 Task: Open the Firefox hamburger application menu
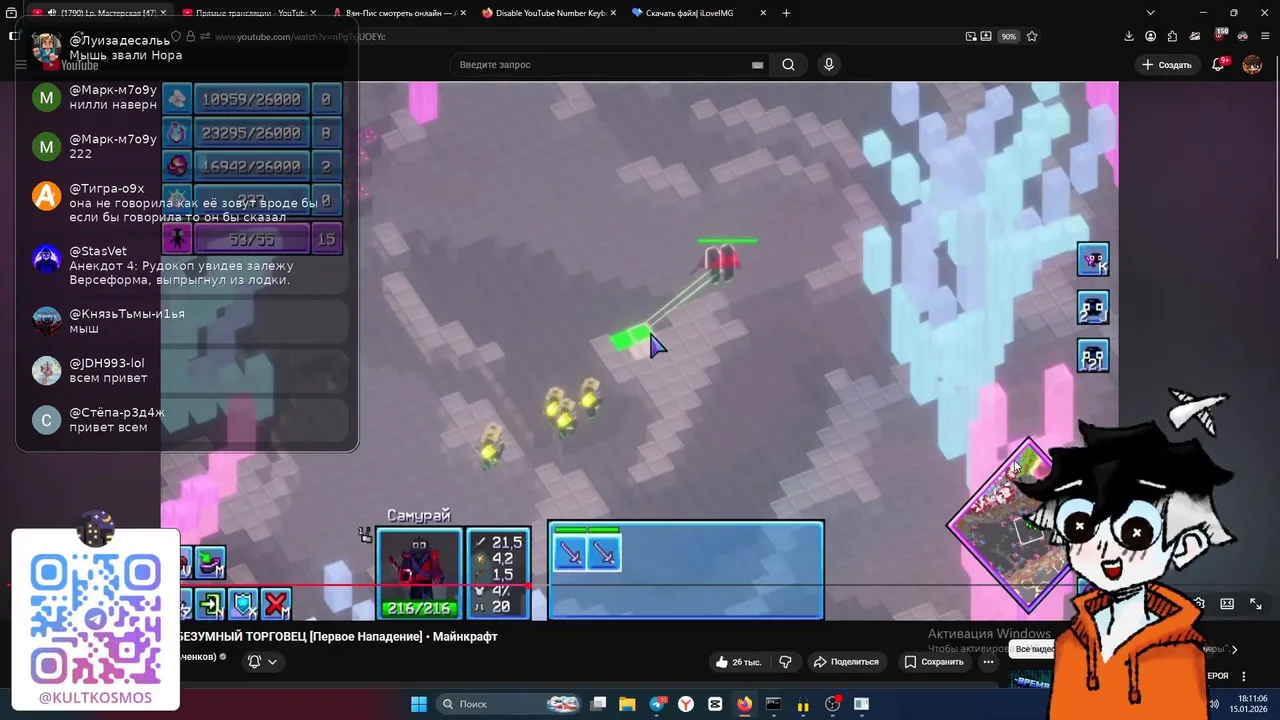click(x=1264, y=36)
